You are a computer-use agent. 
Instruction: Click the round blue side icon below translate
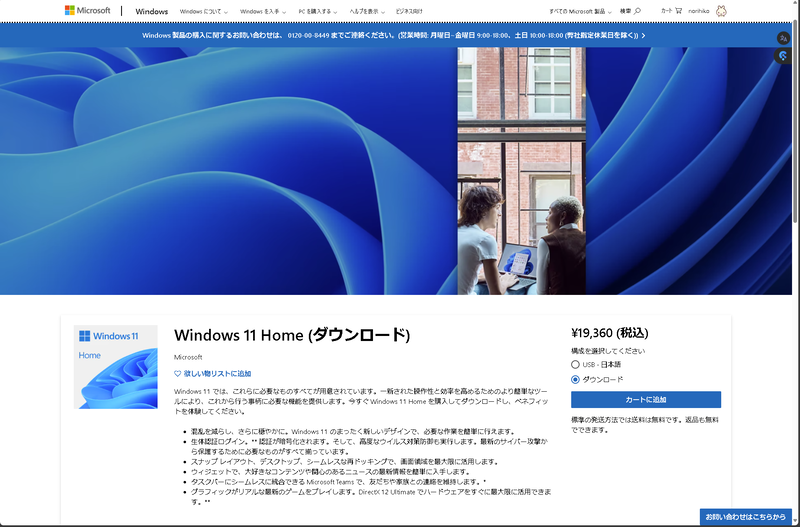coord(783,56)
